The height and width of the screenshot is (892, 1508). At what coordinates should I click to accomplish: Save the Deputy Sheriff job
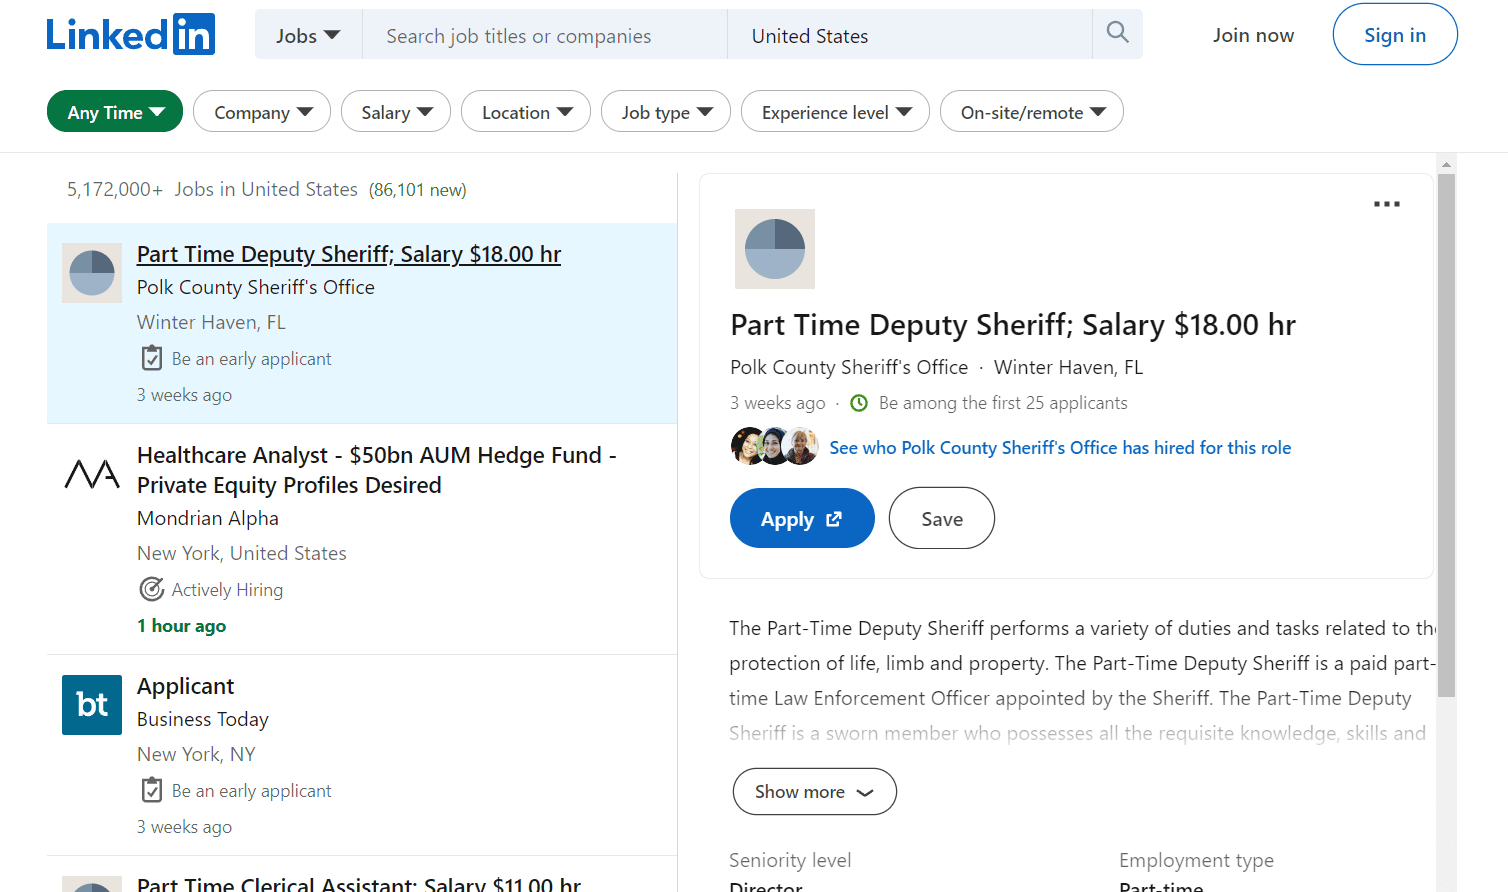coord(942,518)
